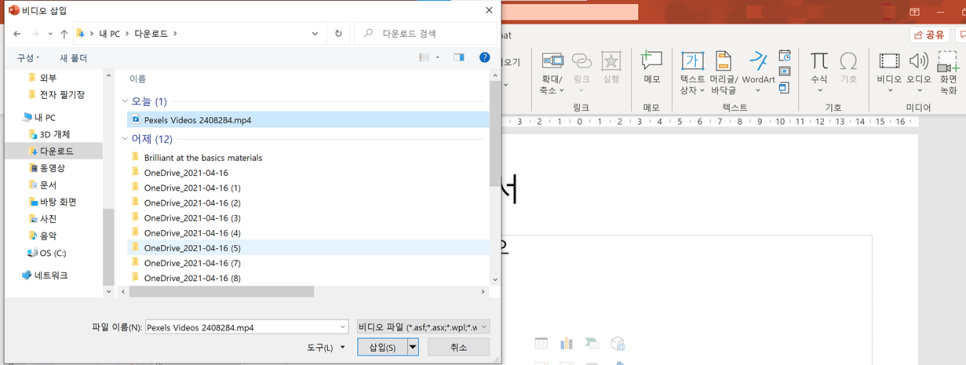Go back with the dialog's back arrow
The width and height of the screenshot is (966, 365).
tap(17, 34)
